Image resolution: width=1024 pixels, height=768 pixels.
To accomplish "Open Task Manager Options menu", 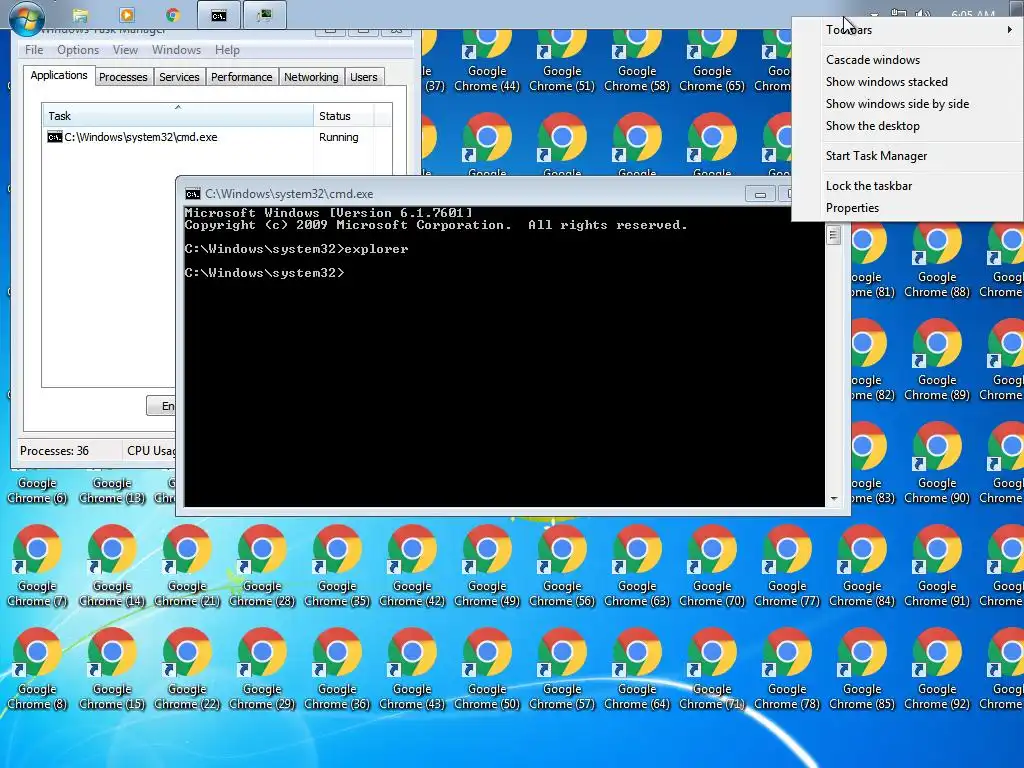I will click(78, 50).
